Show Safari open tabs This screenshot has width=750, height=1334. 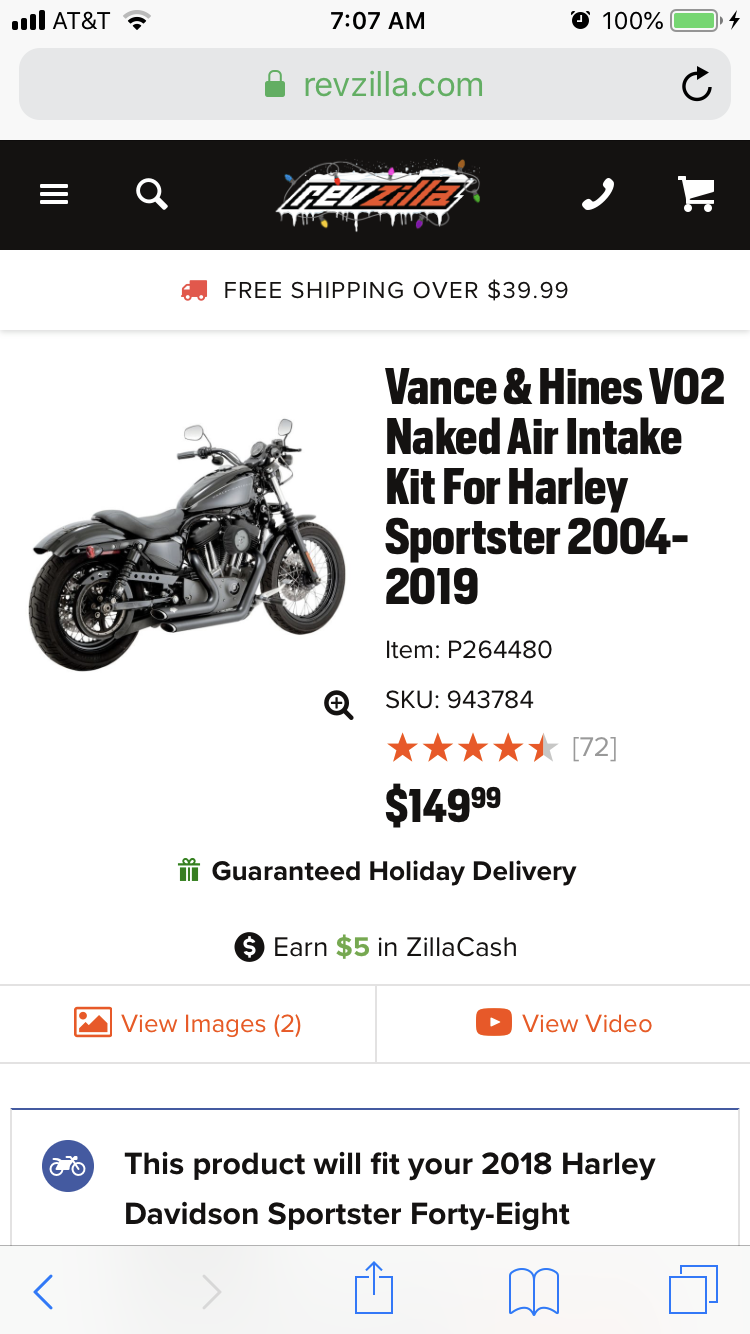692,1290
